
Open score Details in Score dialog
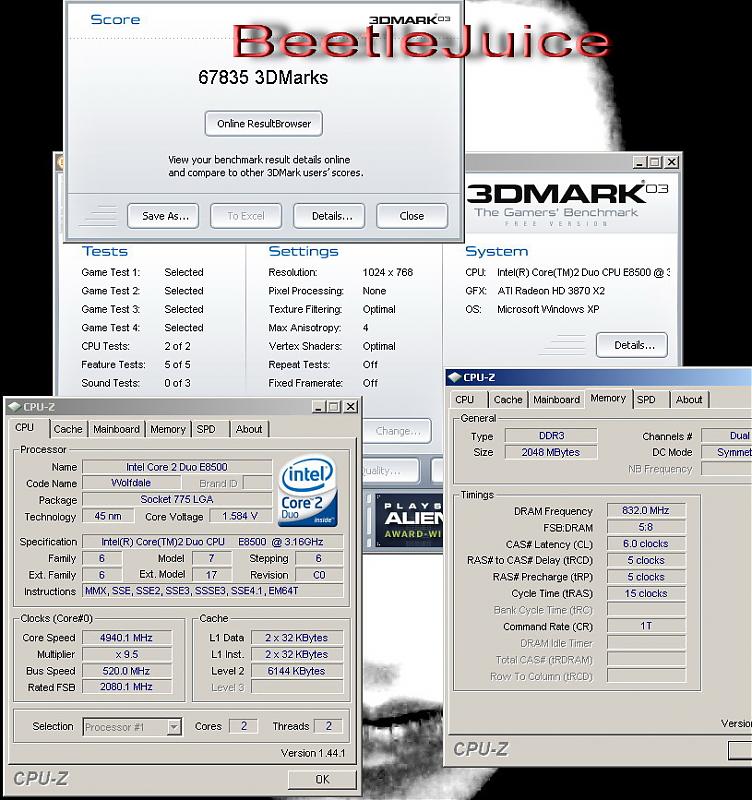point(329,216)
